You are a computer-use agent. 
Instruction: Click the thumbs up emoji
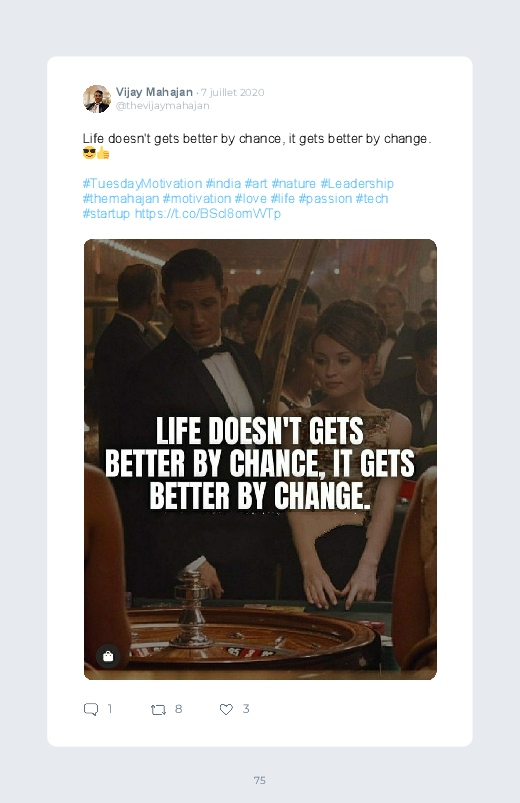point(103,153)
